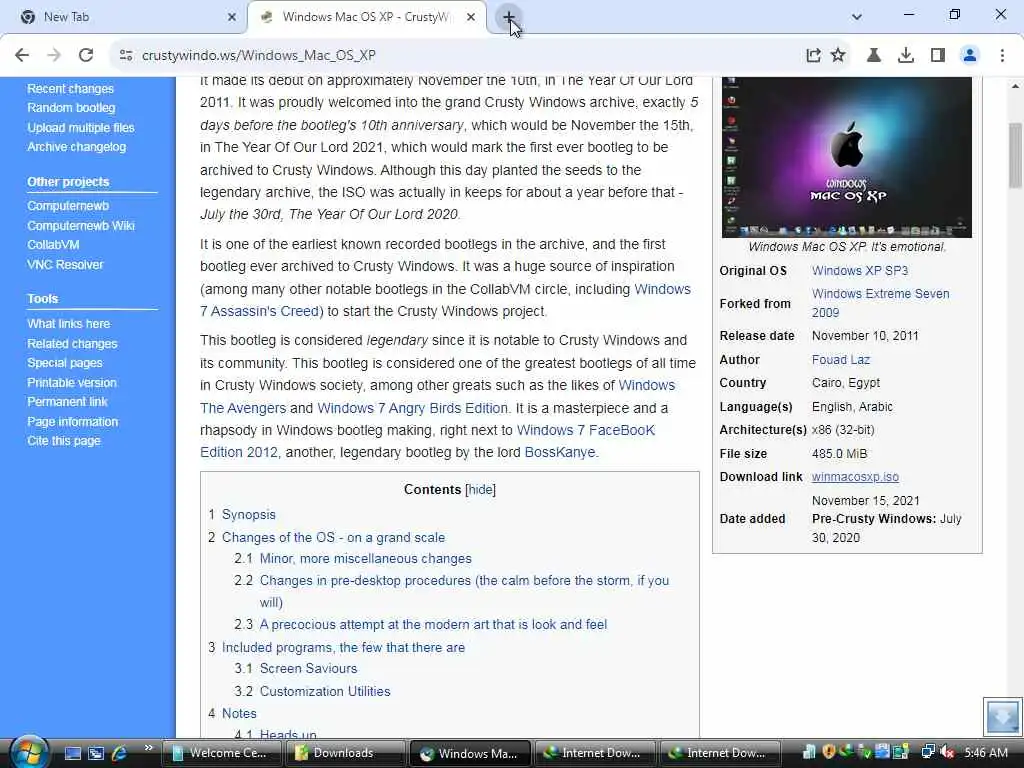The width and height of the screenshot is (1024, 768).
Task: Open author Fouad Laz link
Action: pos(840,360)
